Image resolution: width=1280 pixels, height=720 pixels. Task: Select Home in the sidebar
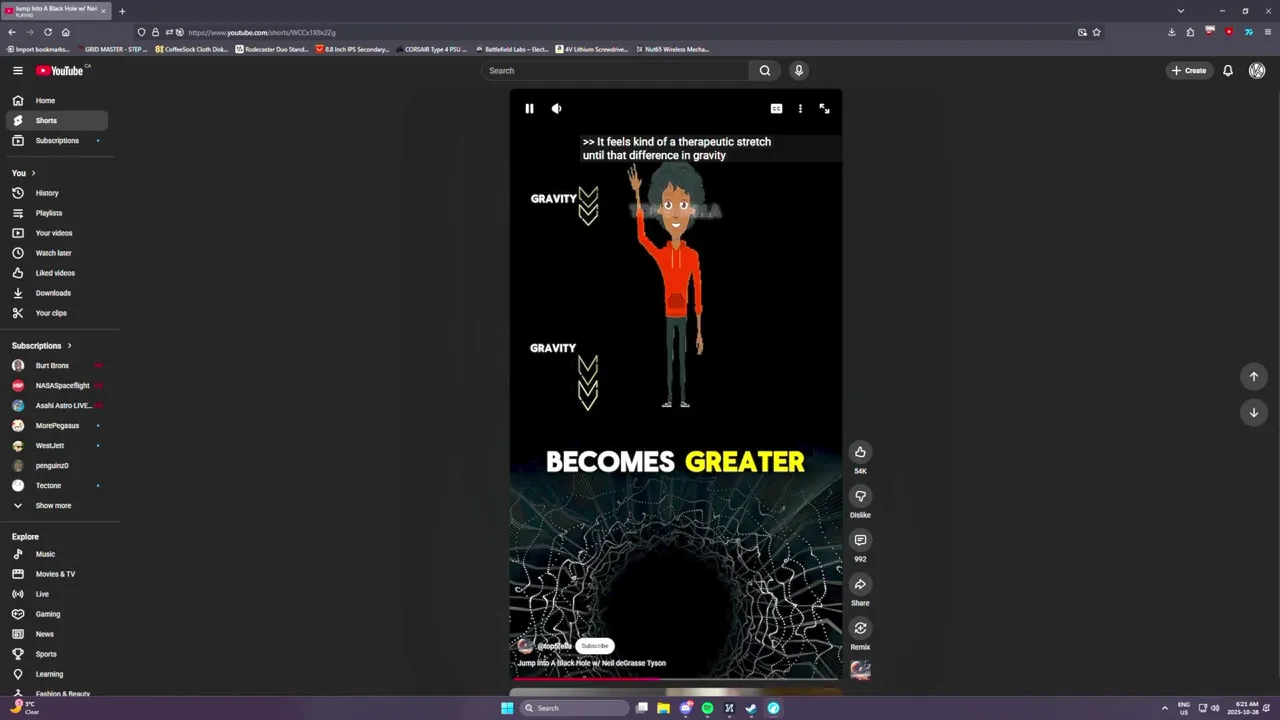tap(57, 100)
